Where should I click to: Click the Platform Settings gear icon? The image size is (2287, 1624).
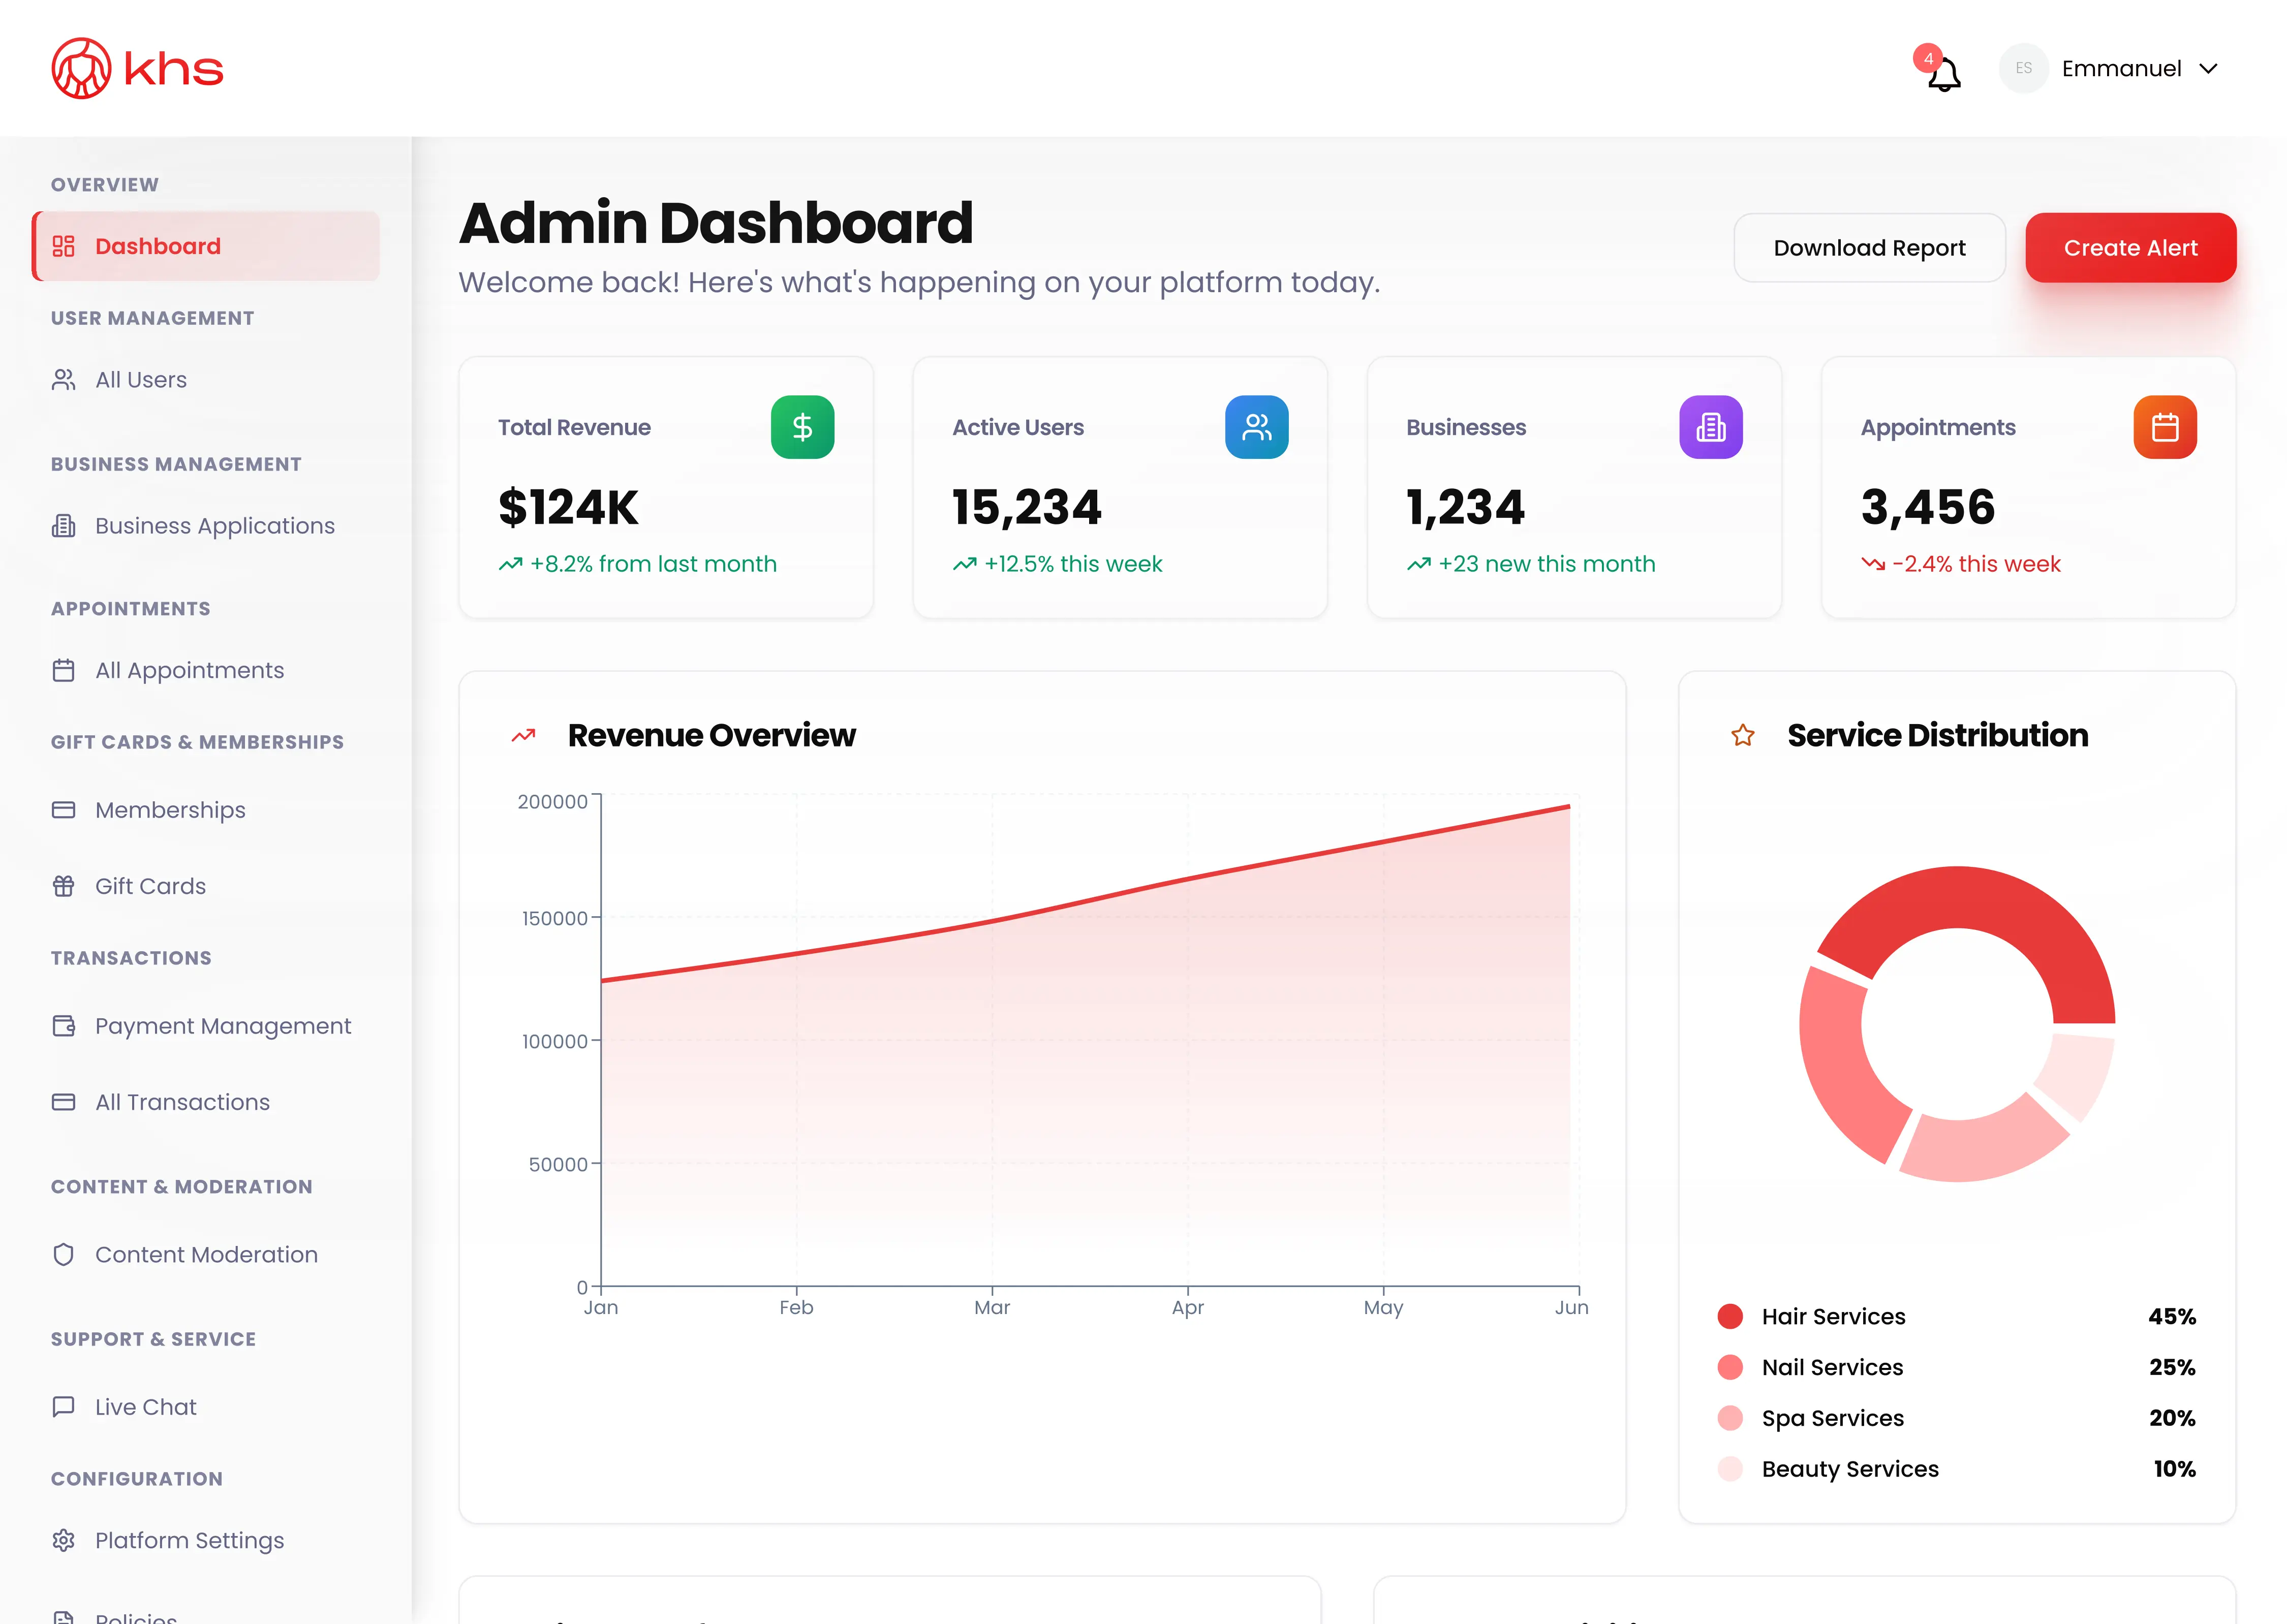pos(64,1540)
